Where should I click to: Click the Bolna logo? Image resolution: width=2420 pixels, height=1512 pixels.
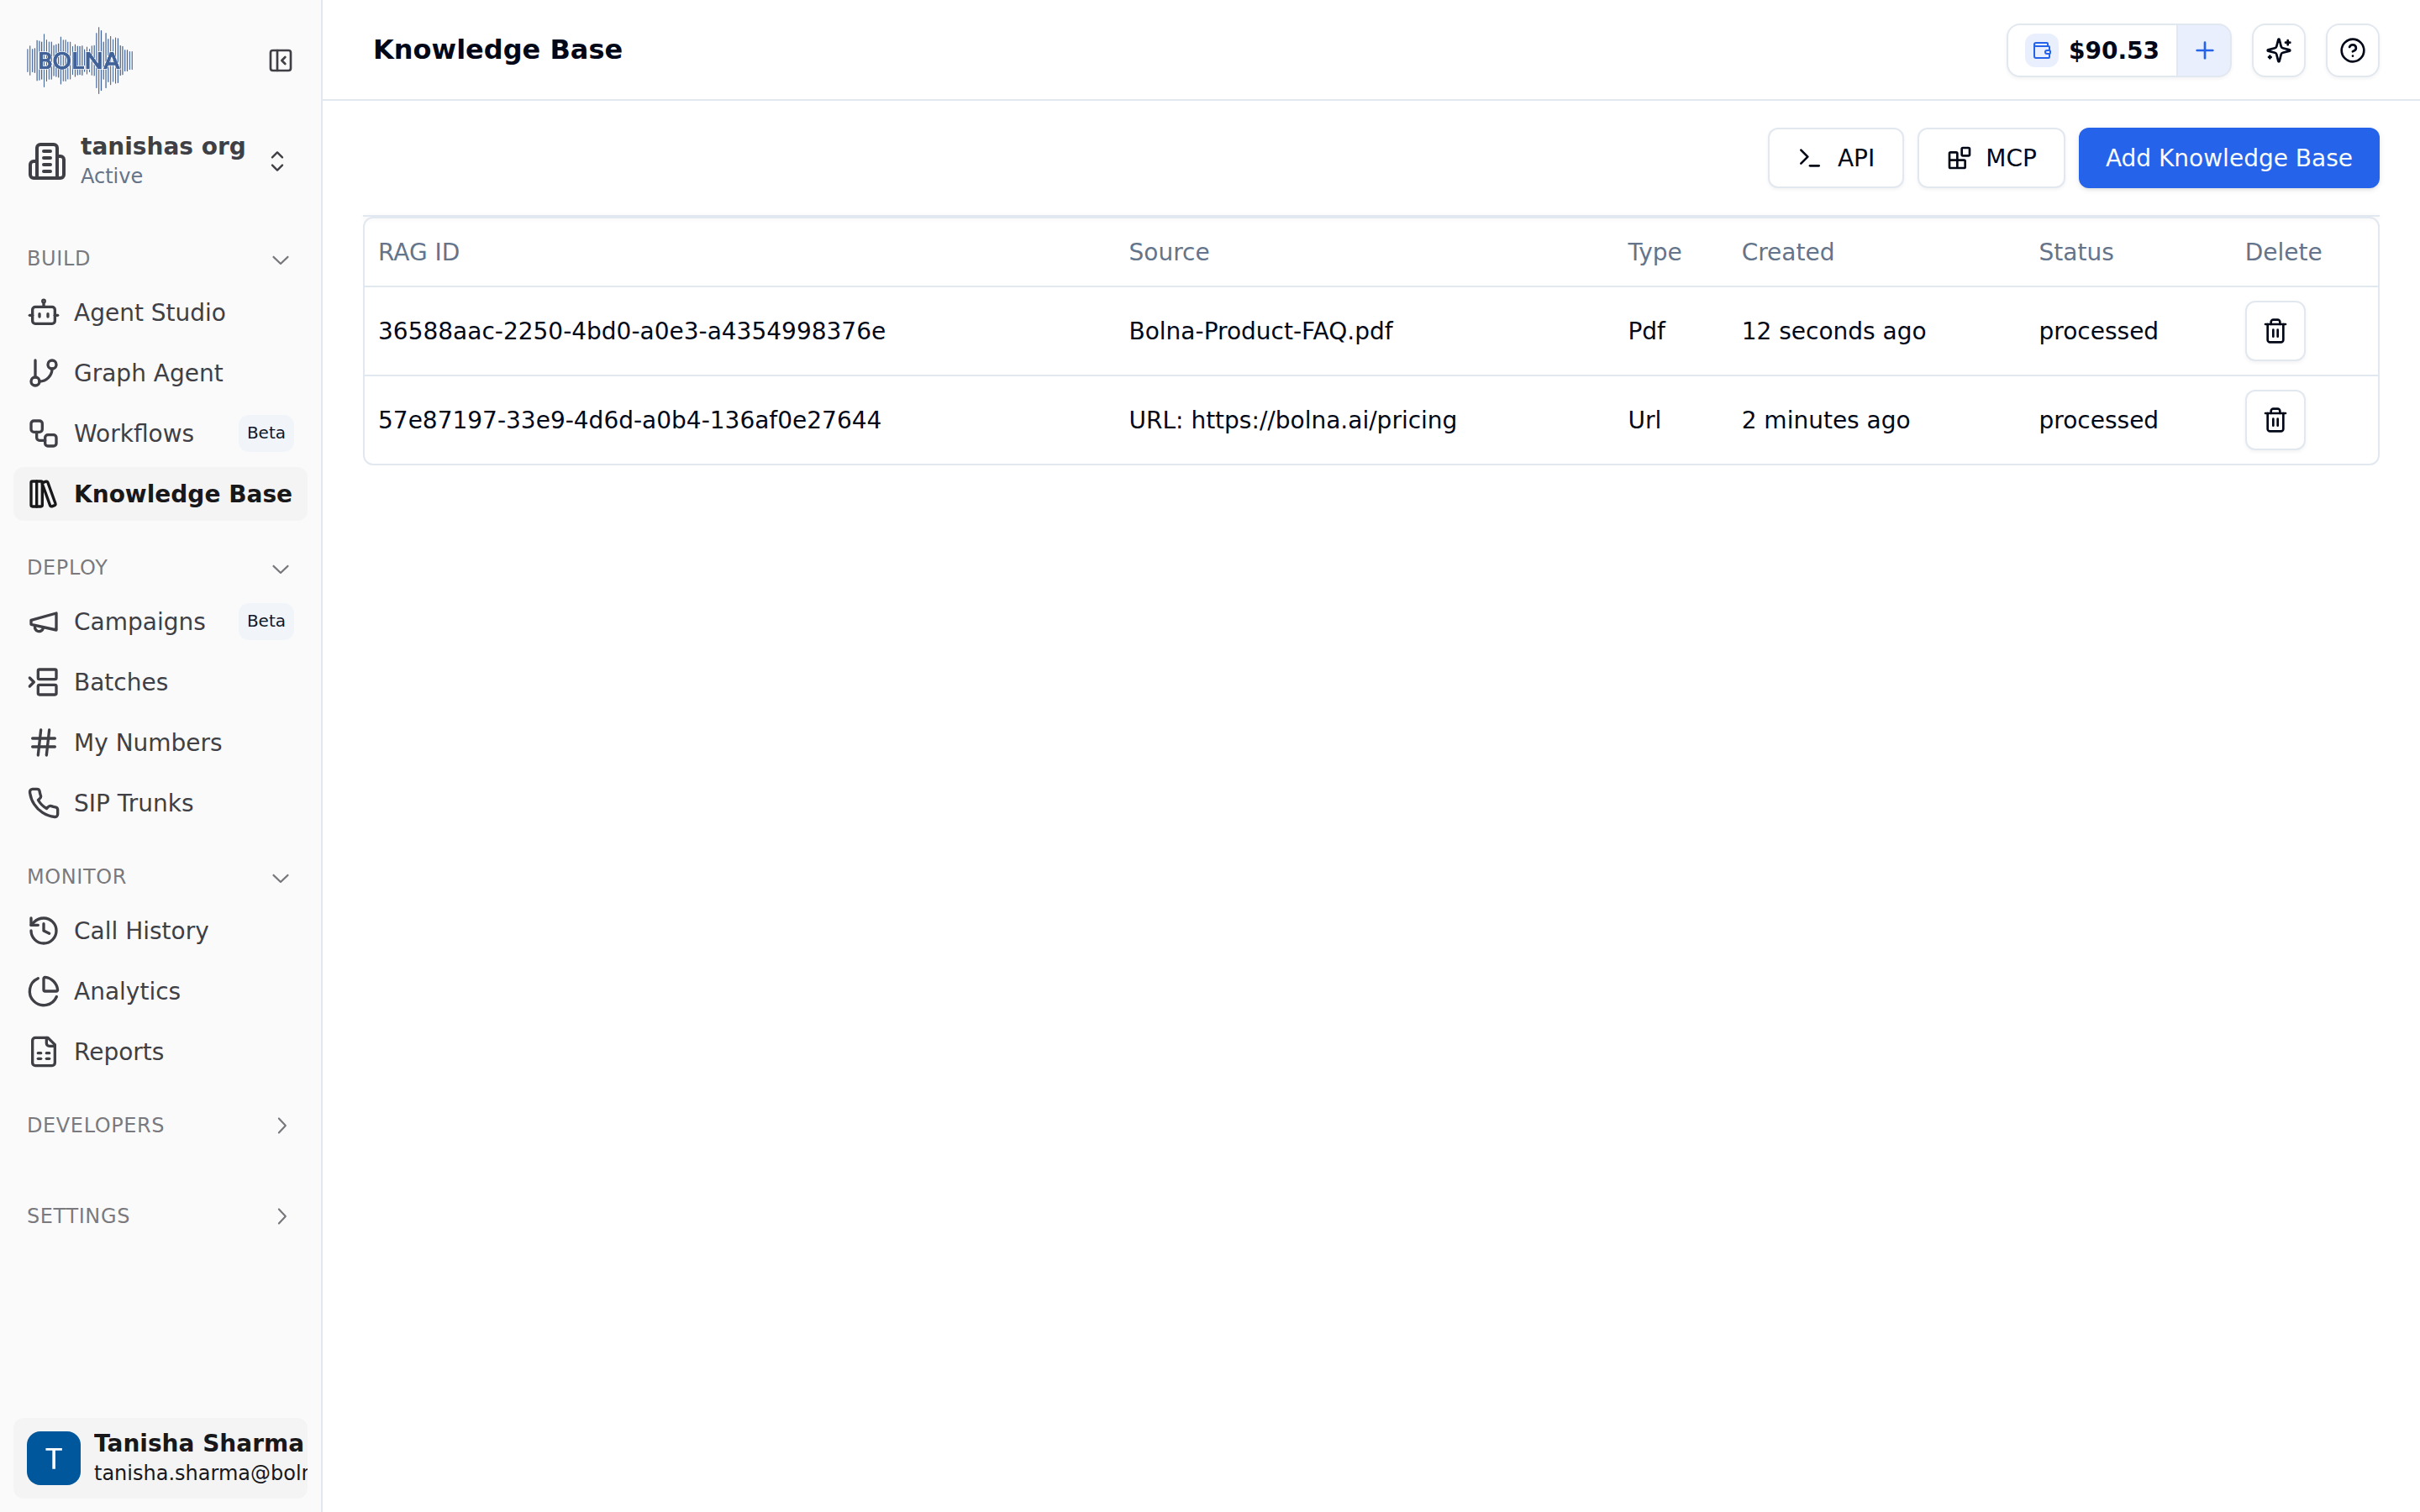pos(80,61)
